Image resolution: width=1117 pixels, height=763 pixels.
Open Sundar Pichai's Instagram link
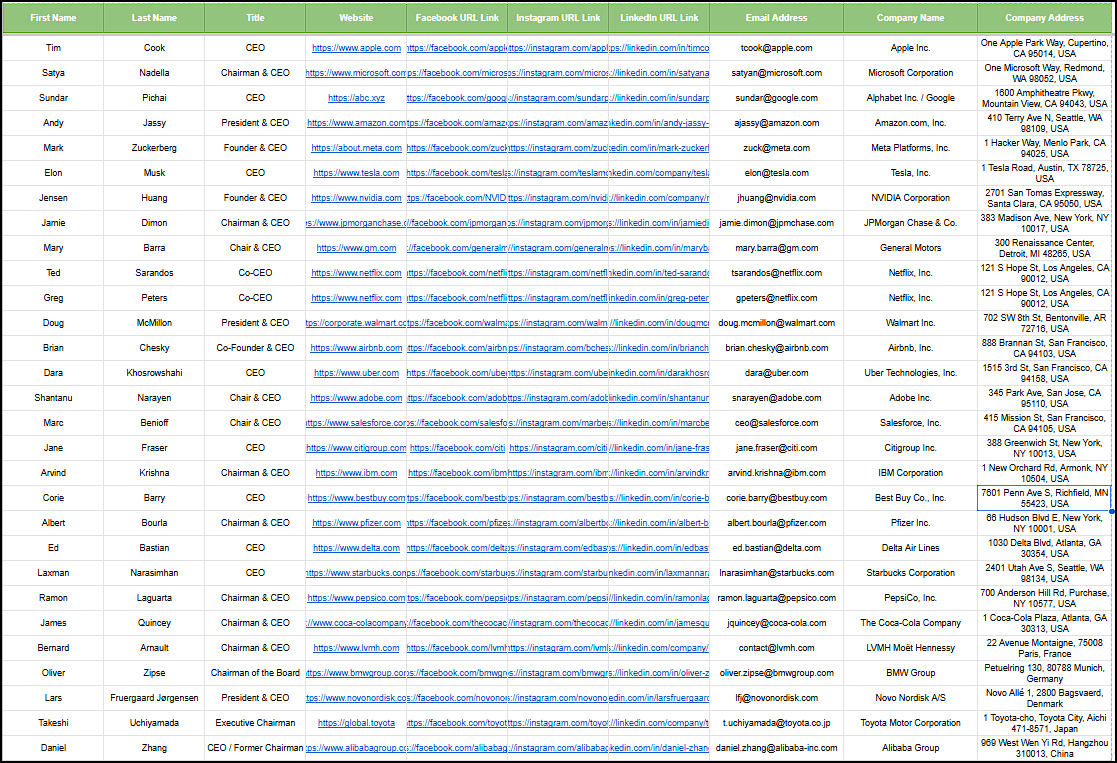click(558, 98)
